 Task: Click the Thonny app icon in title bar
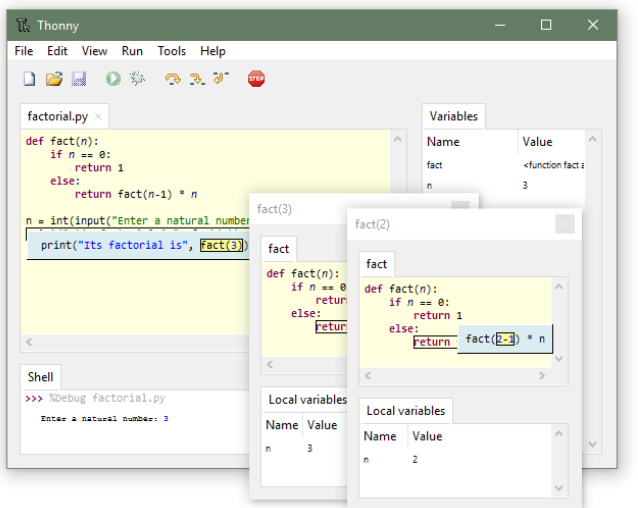pyautogui.click(x=23, y=25)
